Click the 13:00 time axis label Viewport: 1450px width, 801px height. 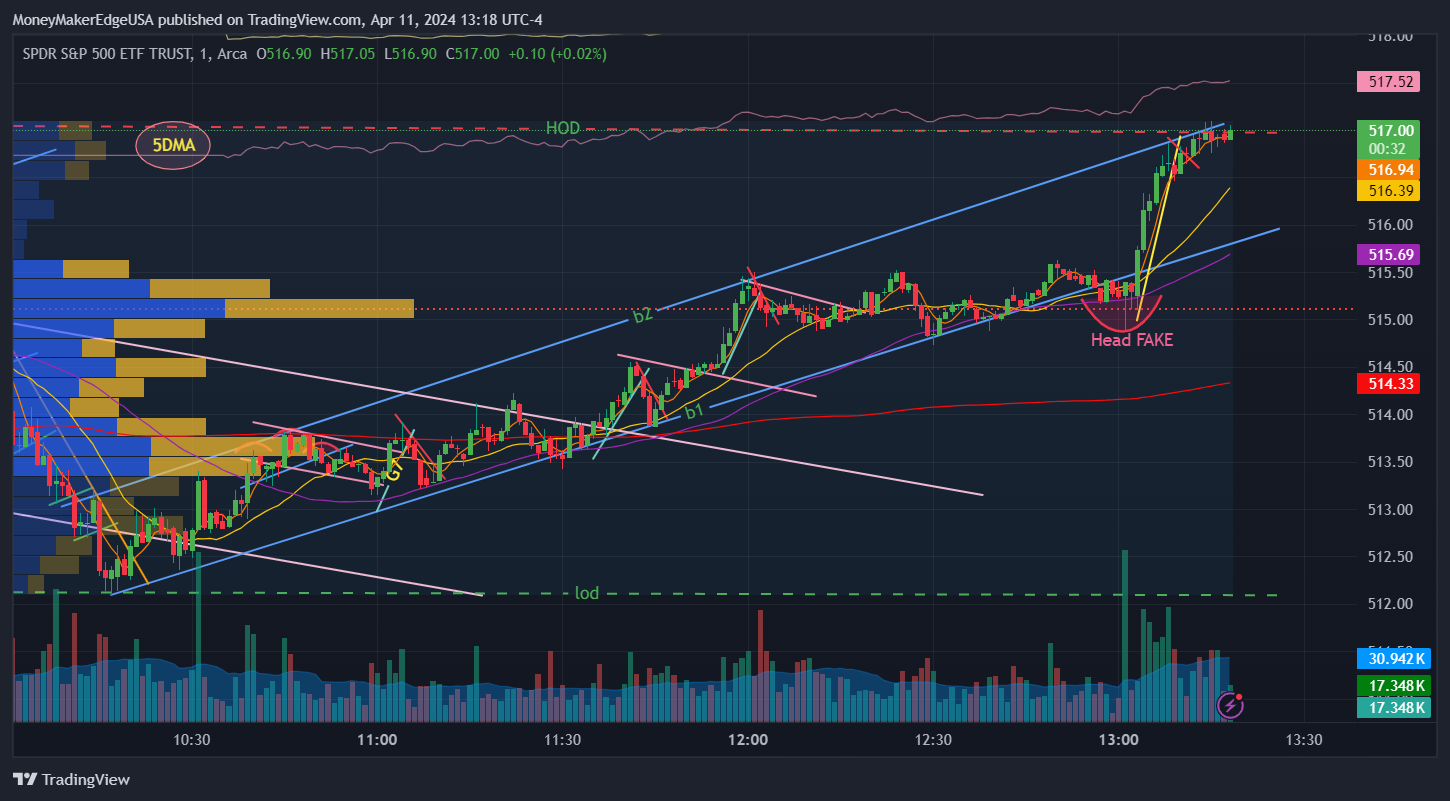point(1118,740)
